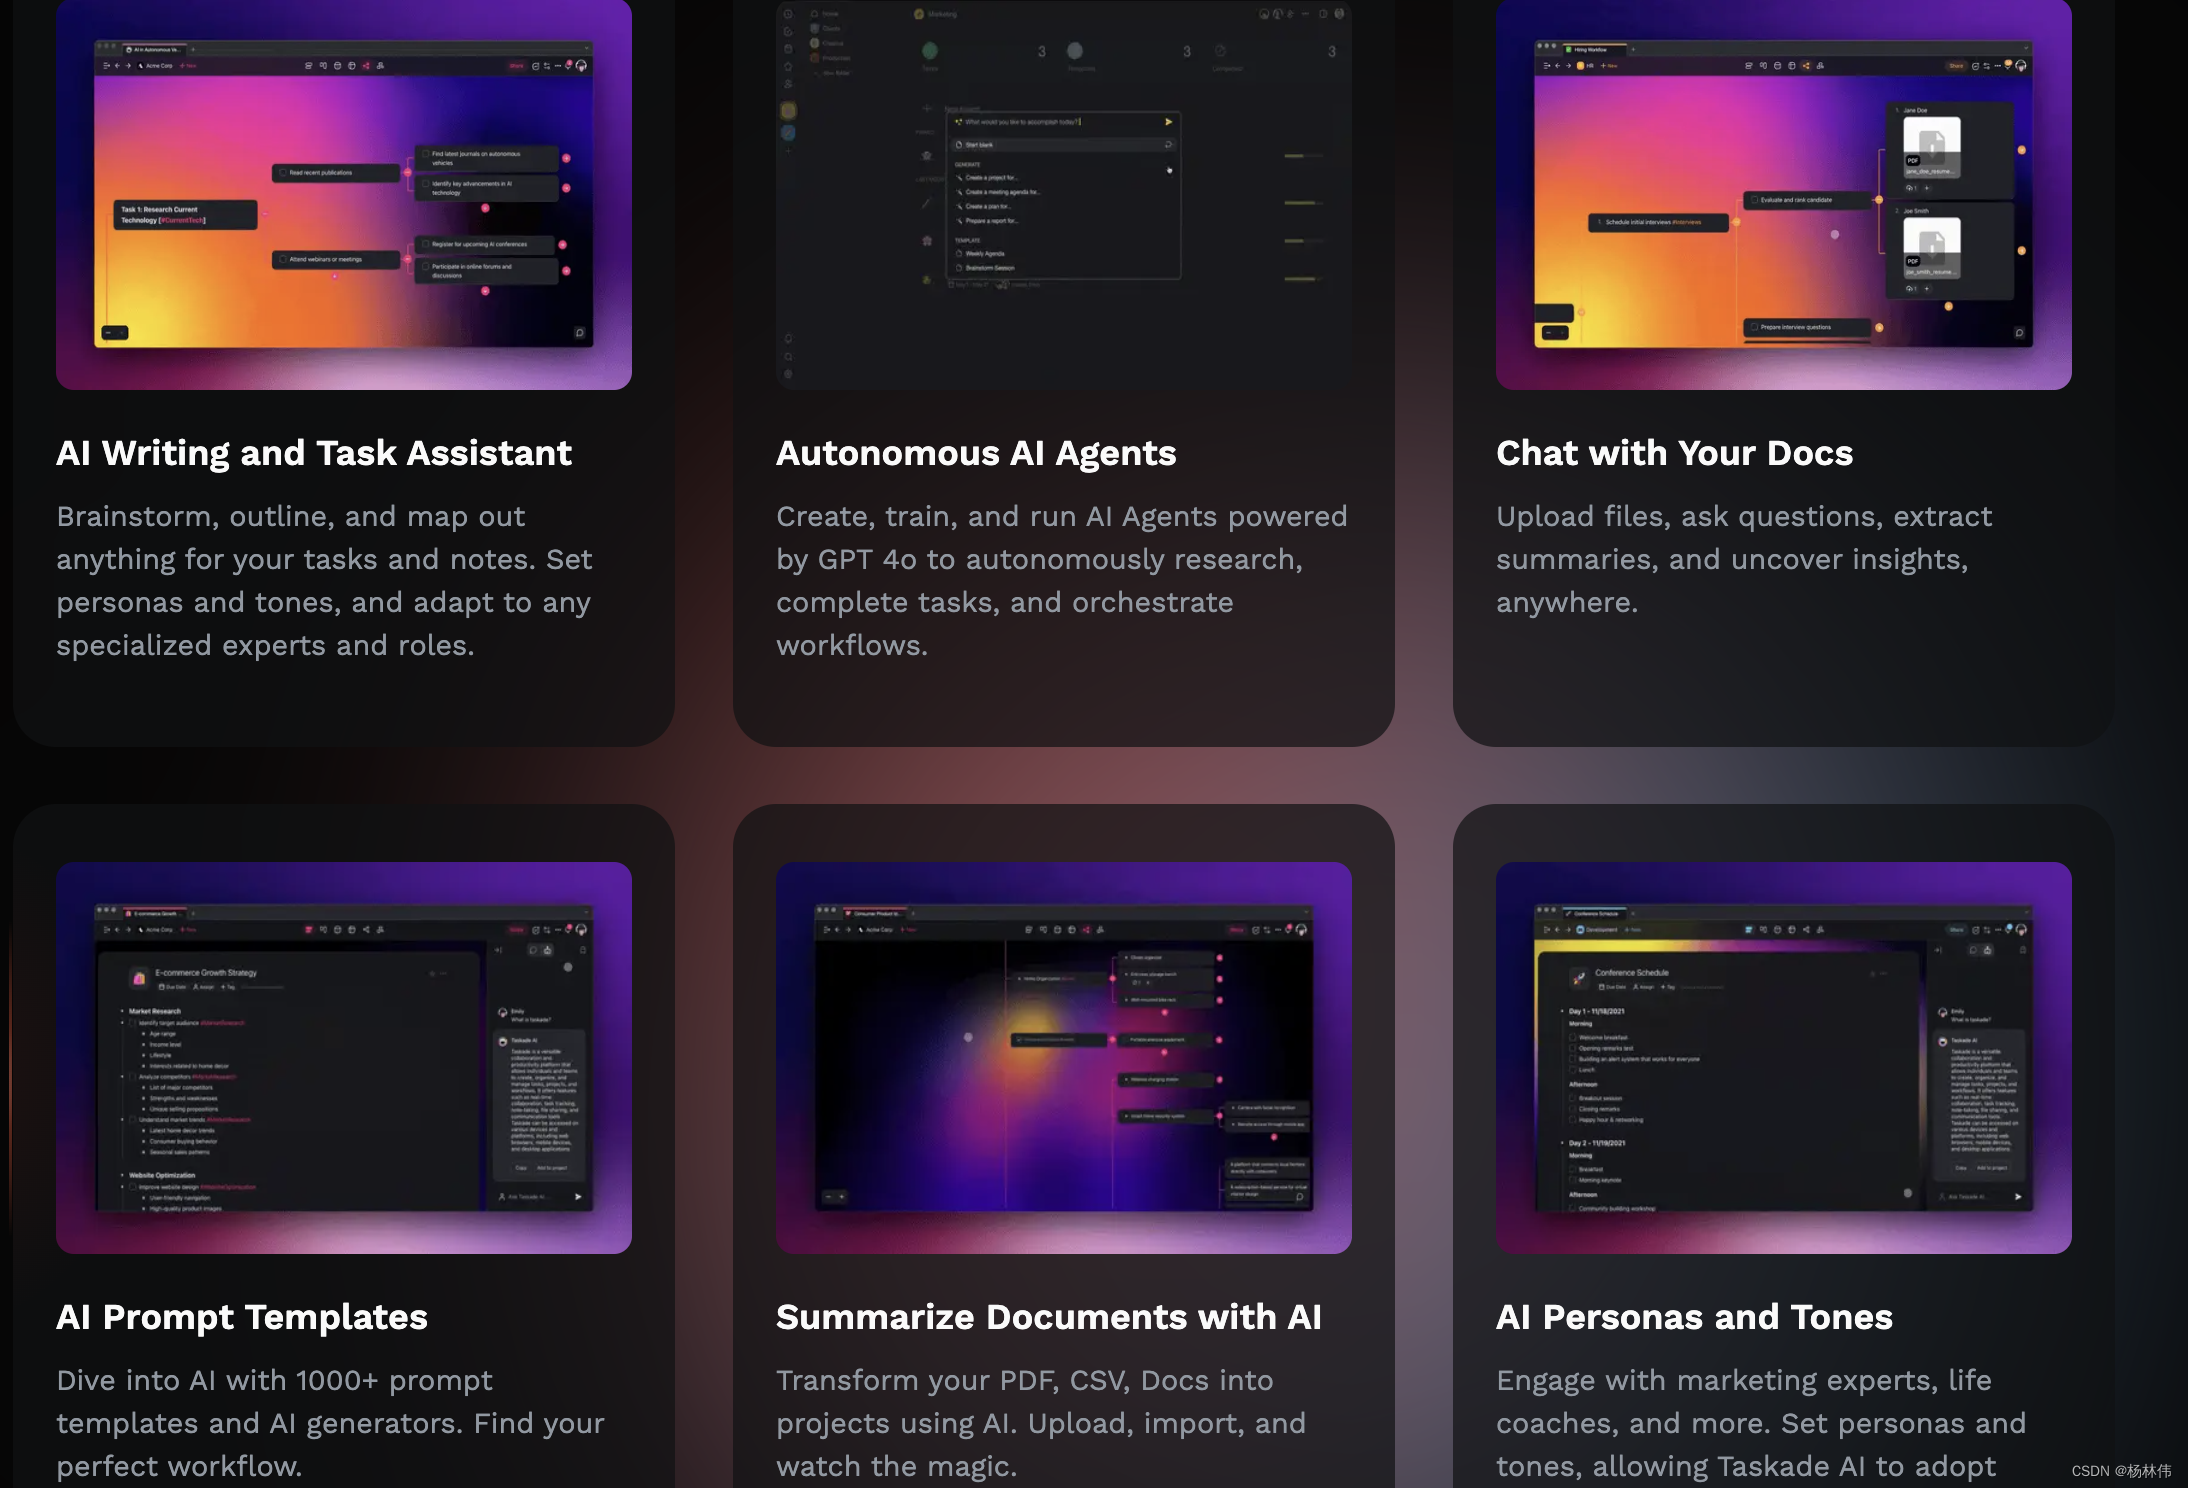Click Jane Doe's PDF resume file icon

(x=1931, y=146)
